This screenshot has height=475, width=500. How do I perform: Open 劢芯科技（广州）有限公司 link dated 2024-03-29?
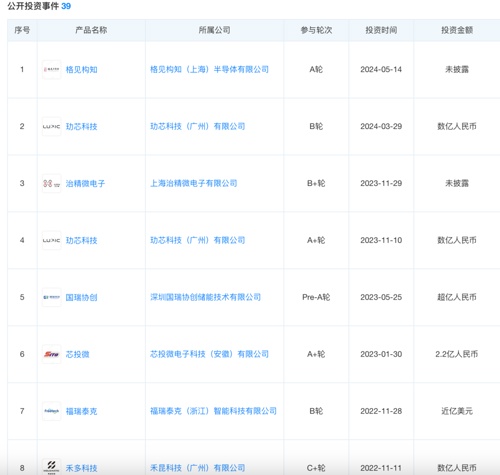pyautogui.click(x=198, y=126)
